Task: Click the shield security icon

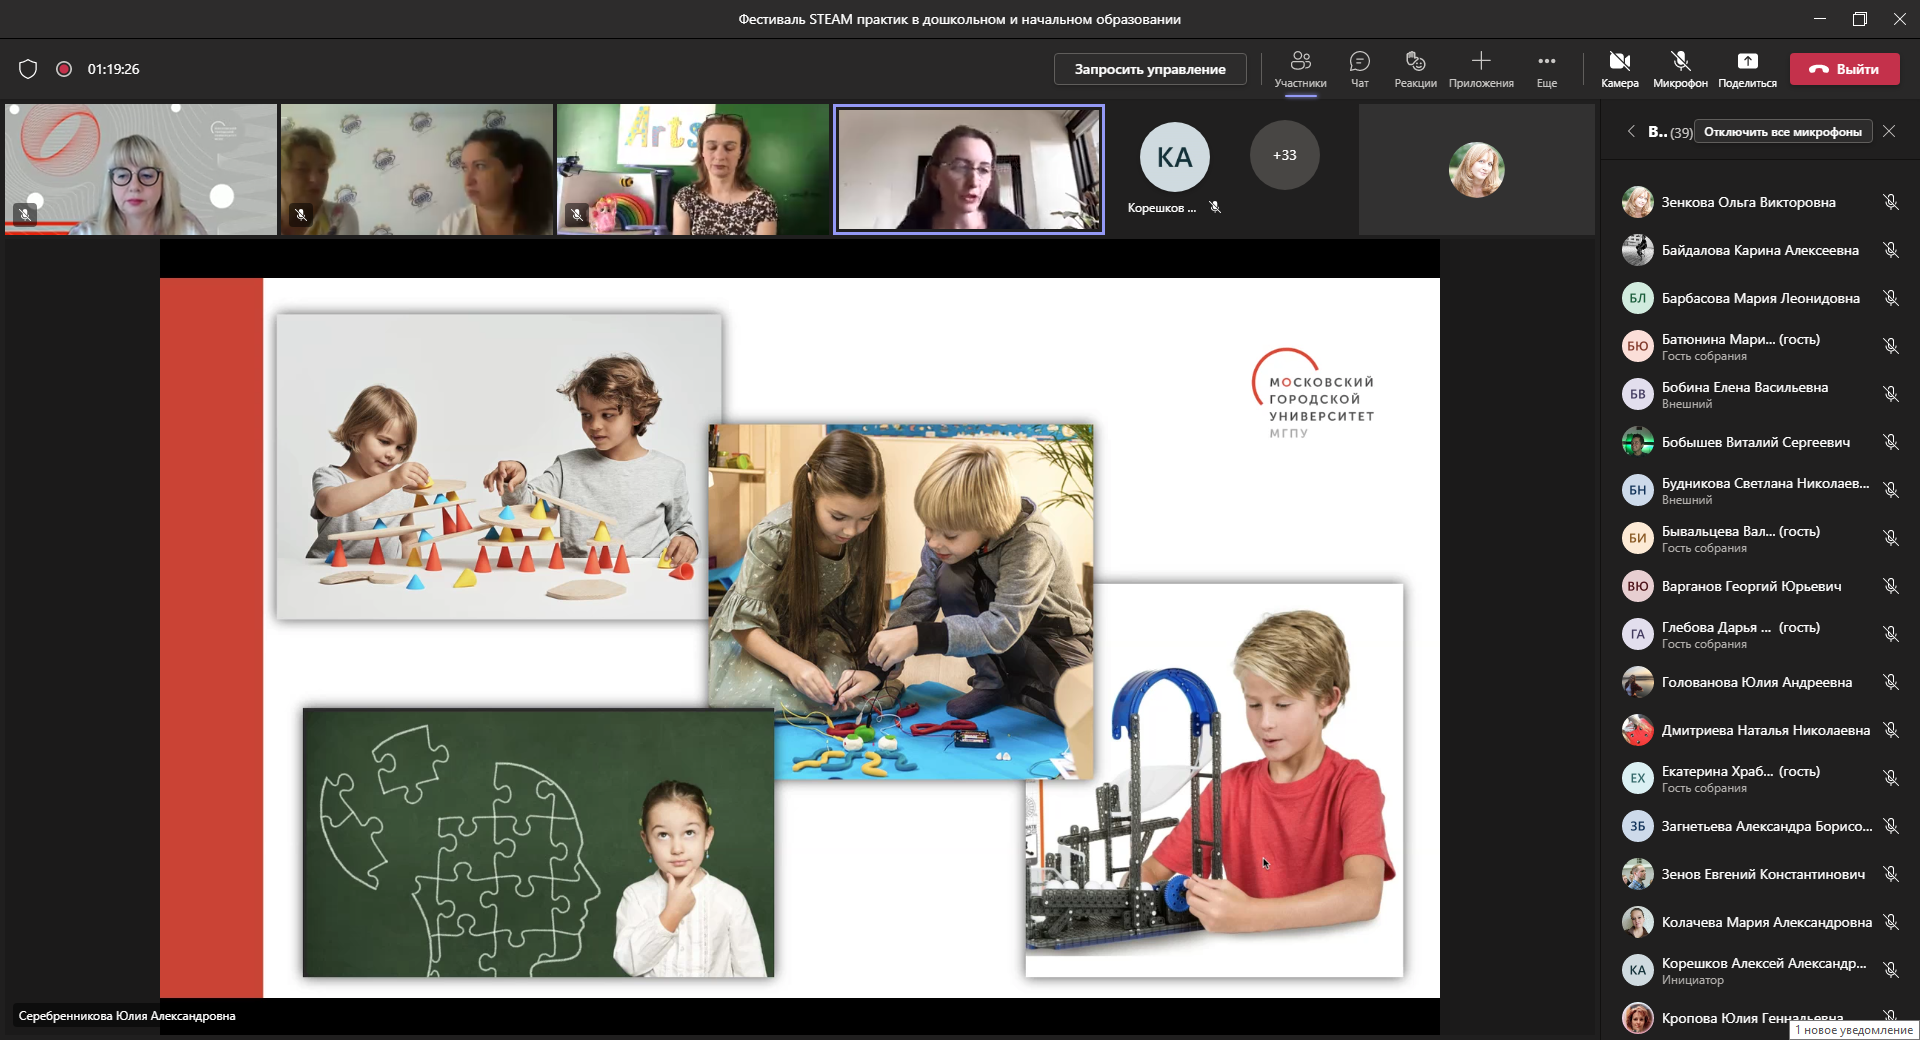Action: 28,69
